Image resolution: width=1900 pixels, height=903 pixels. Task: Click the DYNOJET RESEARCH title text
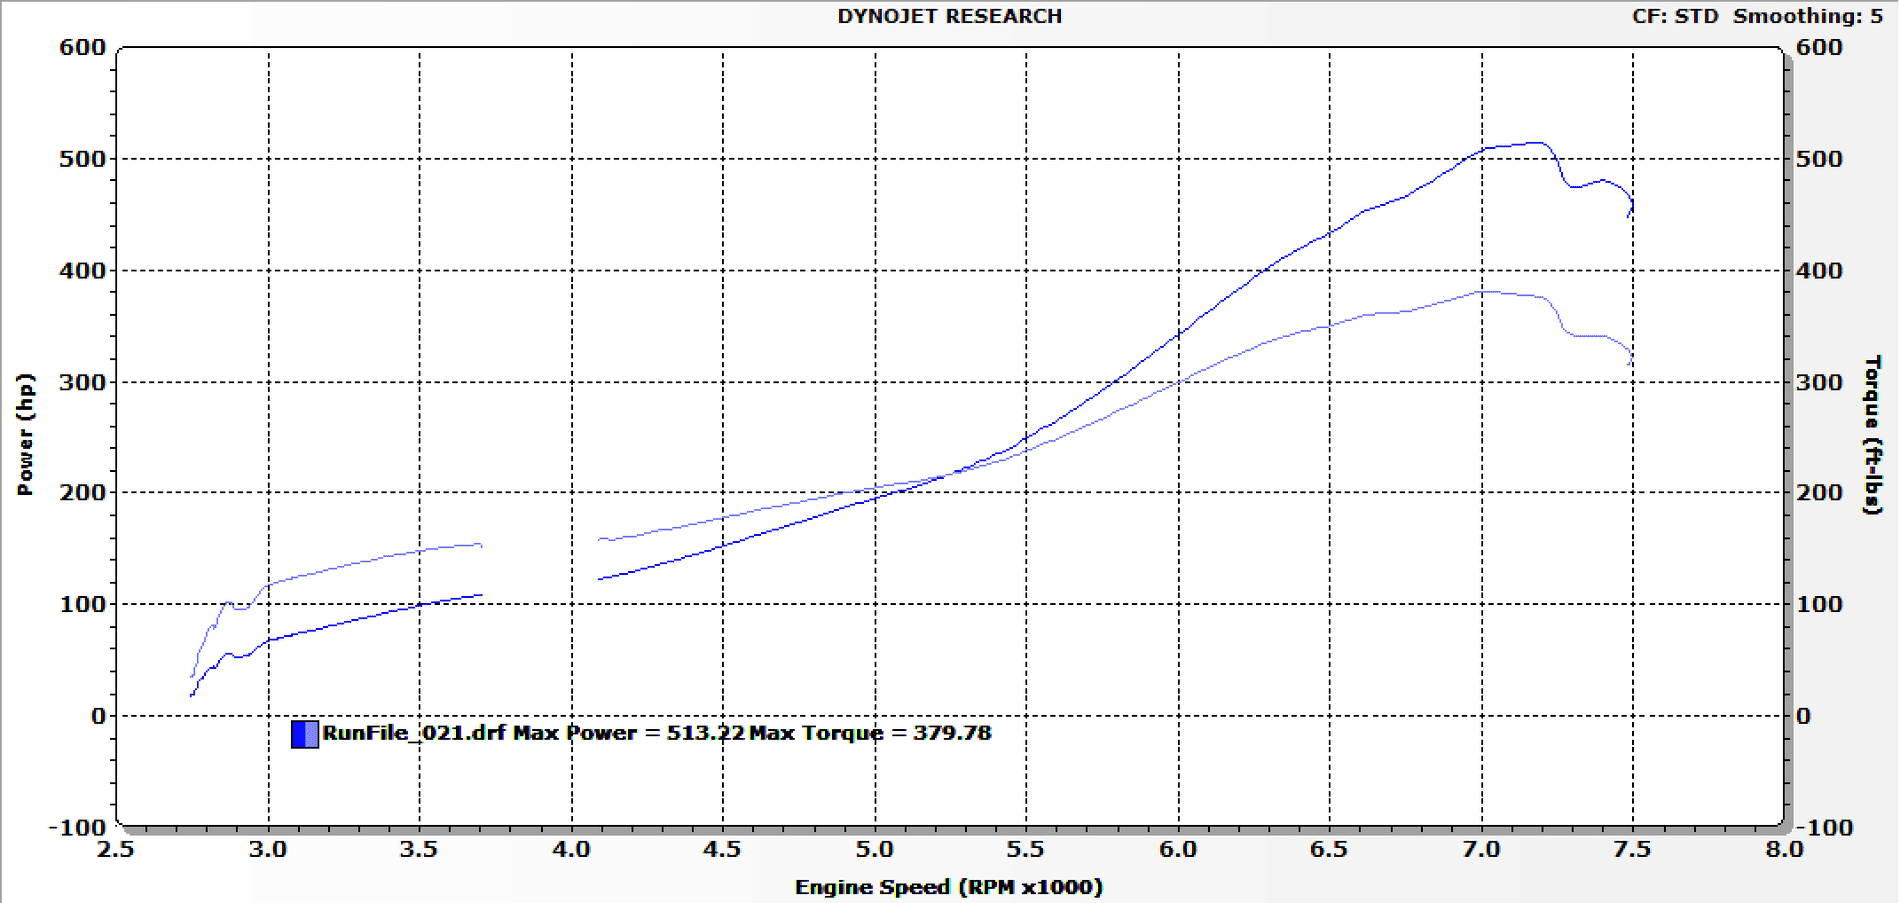pos(948,16)
